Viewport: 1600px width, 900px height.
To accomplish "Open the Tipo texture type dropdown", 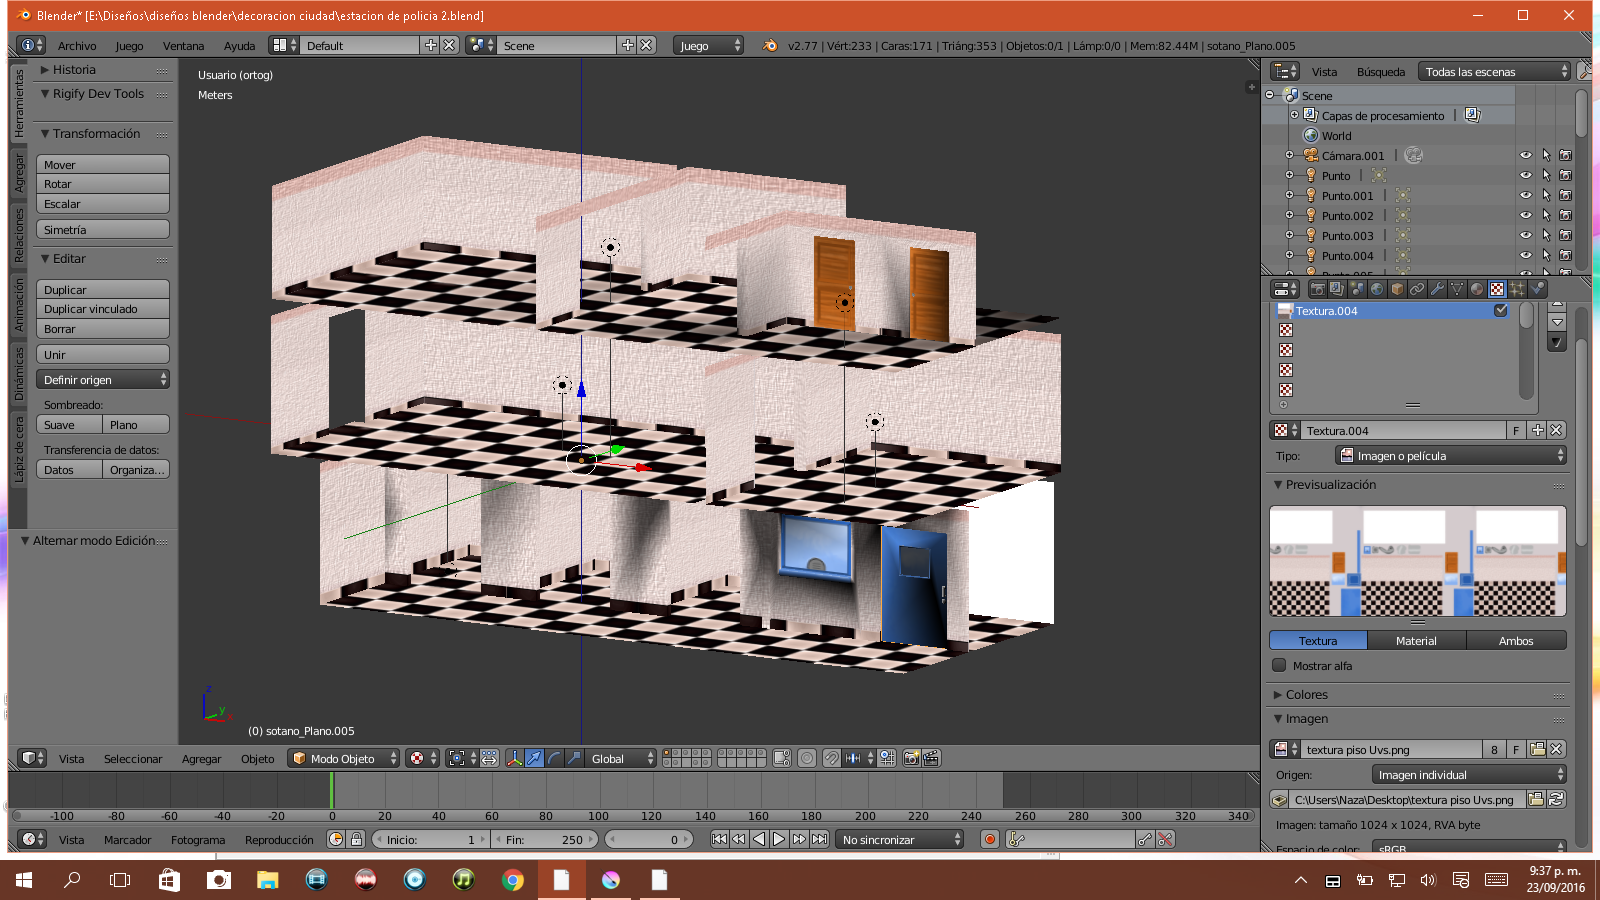I will coord(1451,456).
